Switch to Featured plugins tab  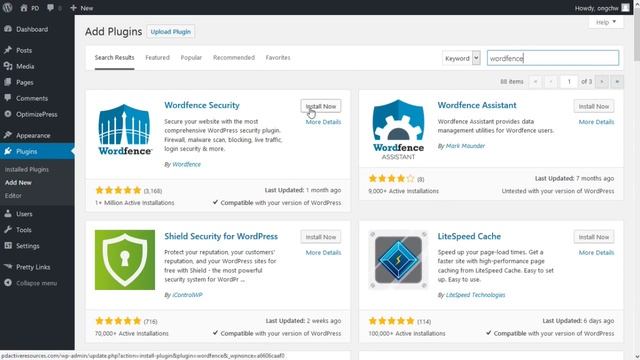[x=157, y=58]
